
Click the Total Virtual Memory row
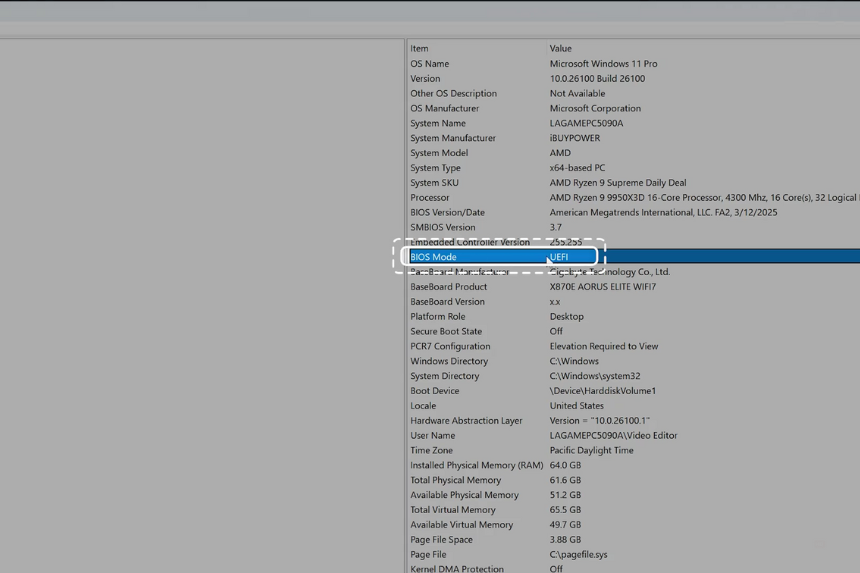pyautogui.click(x=452, y=510)
